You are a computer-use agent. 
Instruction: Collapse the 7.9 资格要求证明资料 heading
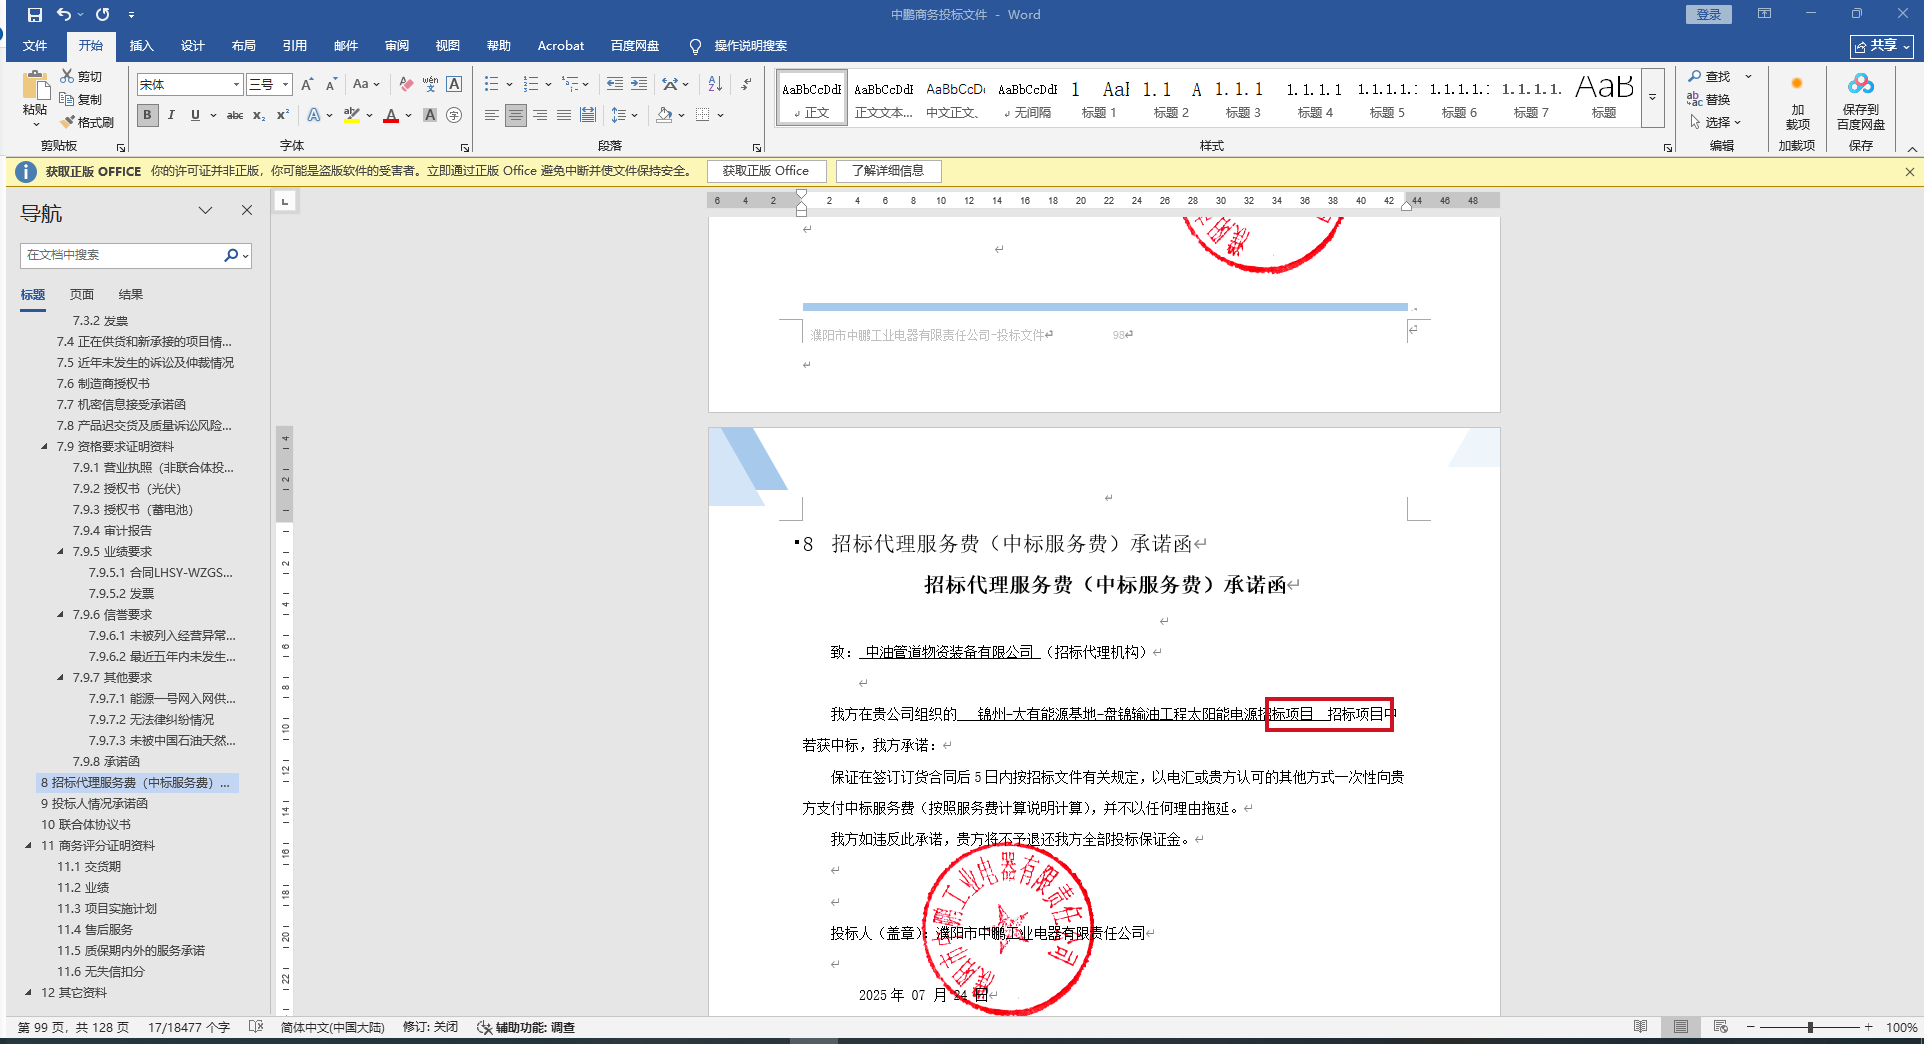[44, 447]
